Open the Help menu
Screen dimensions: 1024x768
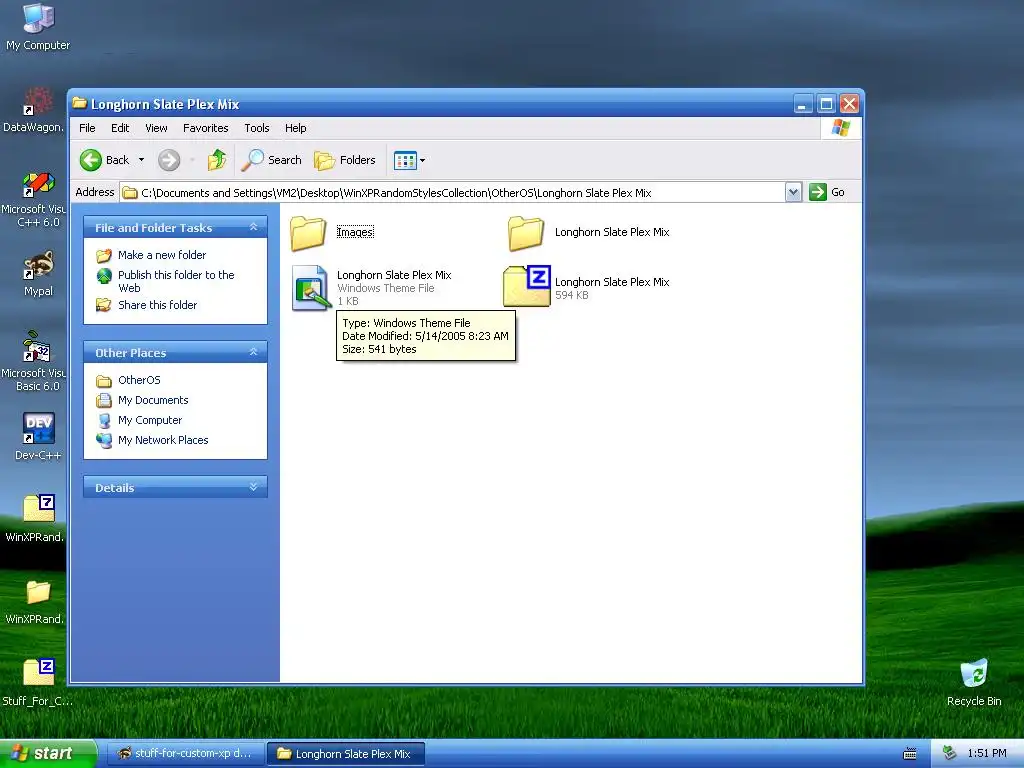(x=295, y=128)
